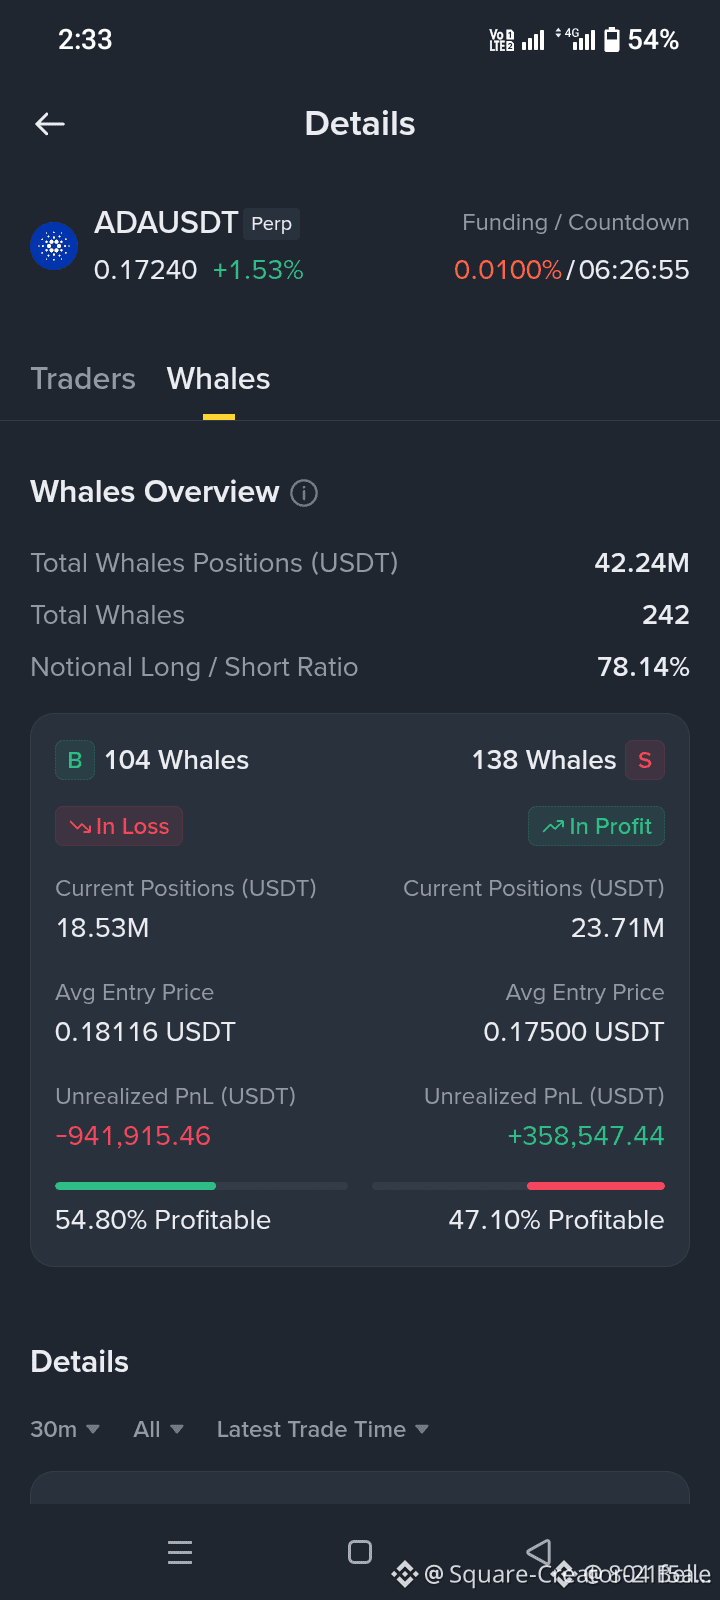
Task: Tap the red S sell-side badge
Action: tap(645, 760)
